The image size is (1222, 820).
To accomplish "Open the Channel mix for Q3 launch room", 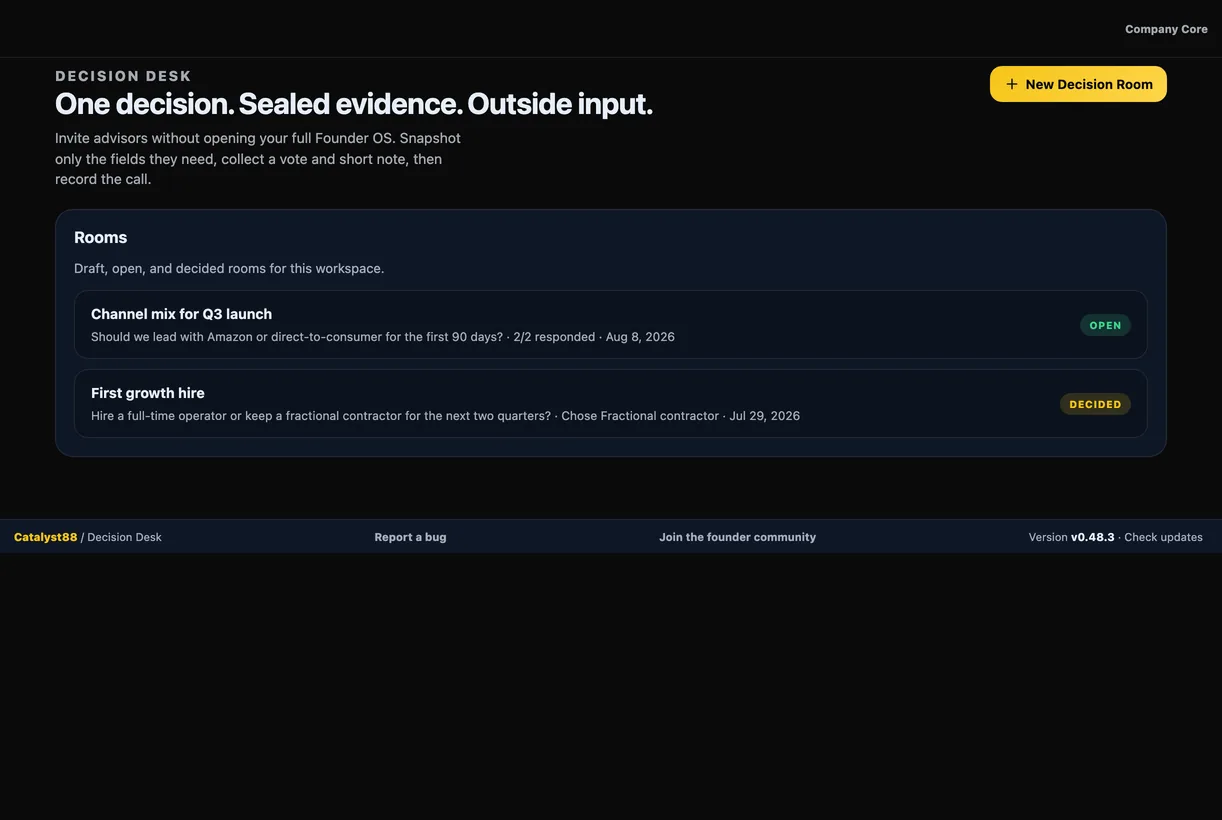I will [x=610, y=324].
